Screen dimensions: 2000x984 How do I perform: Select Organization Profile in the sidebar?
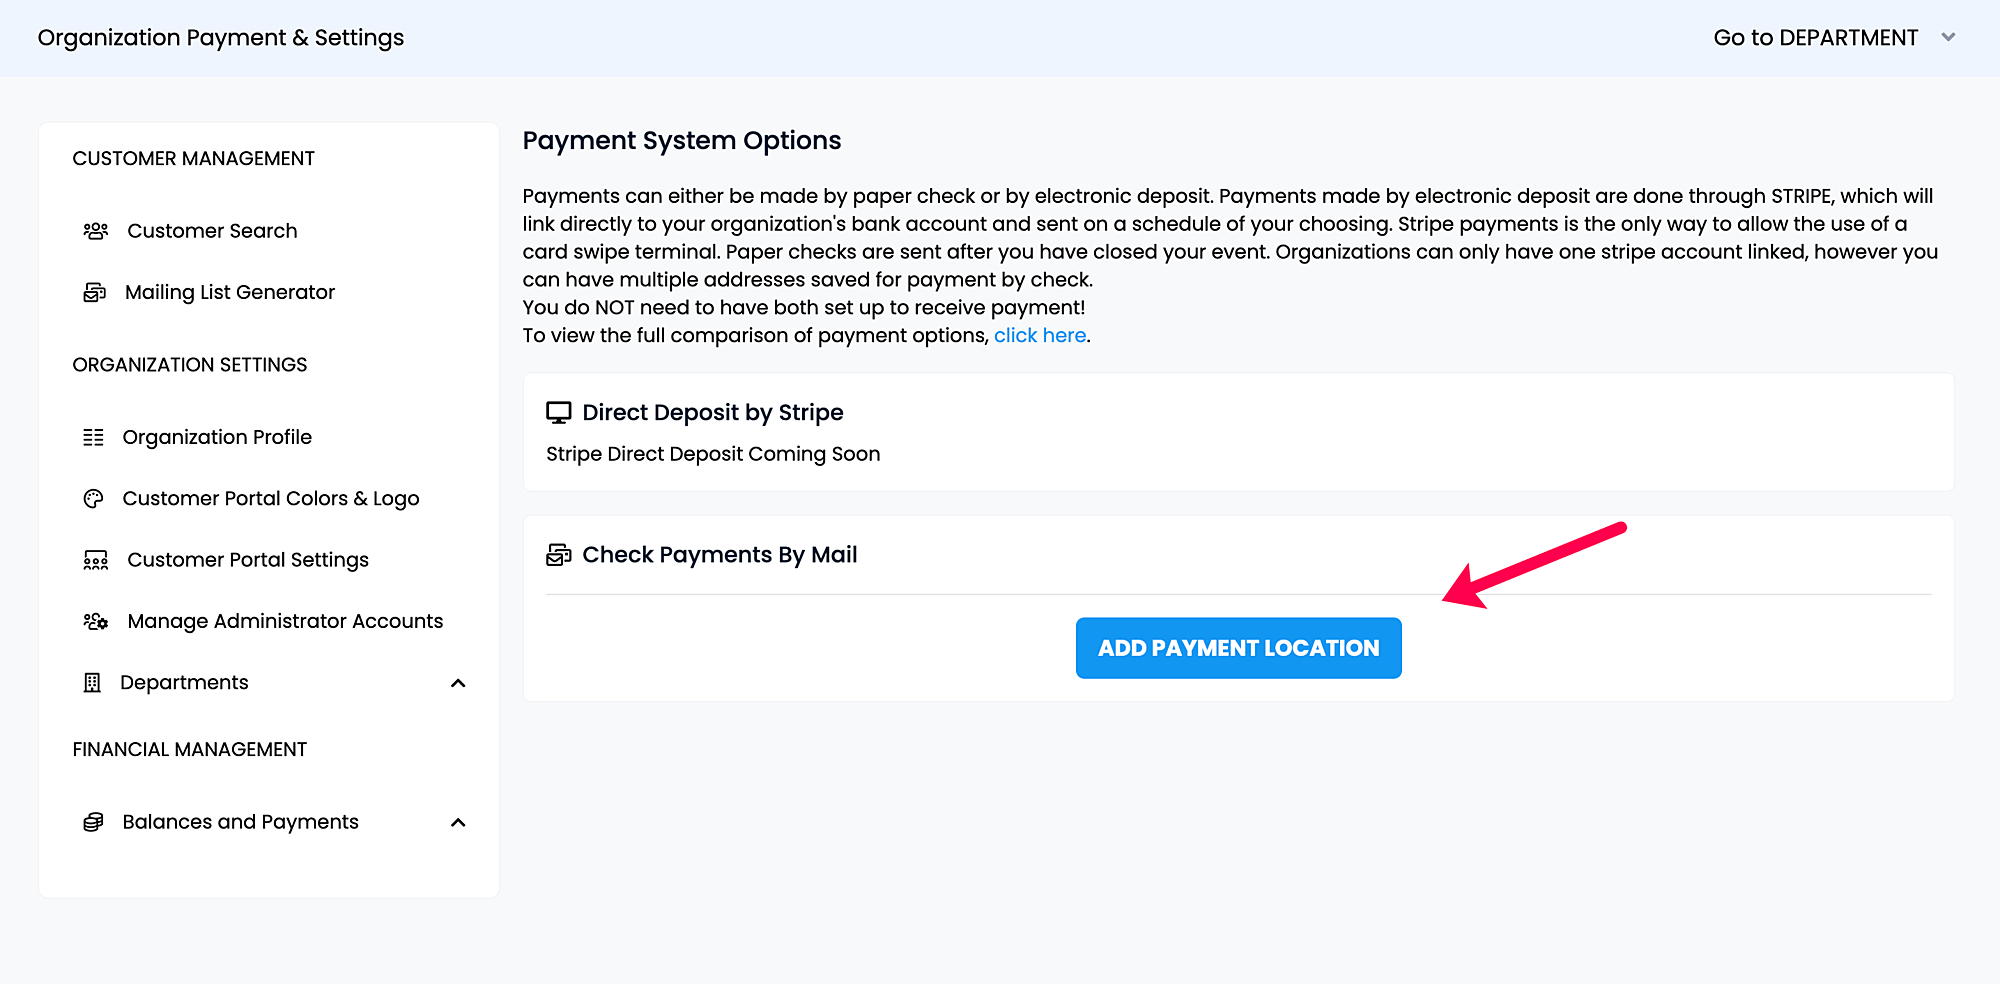click(217, 437)
